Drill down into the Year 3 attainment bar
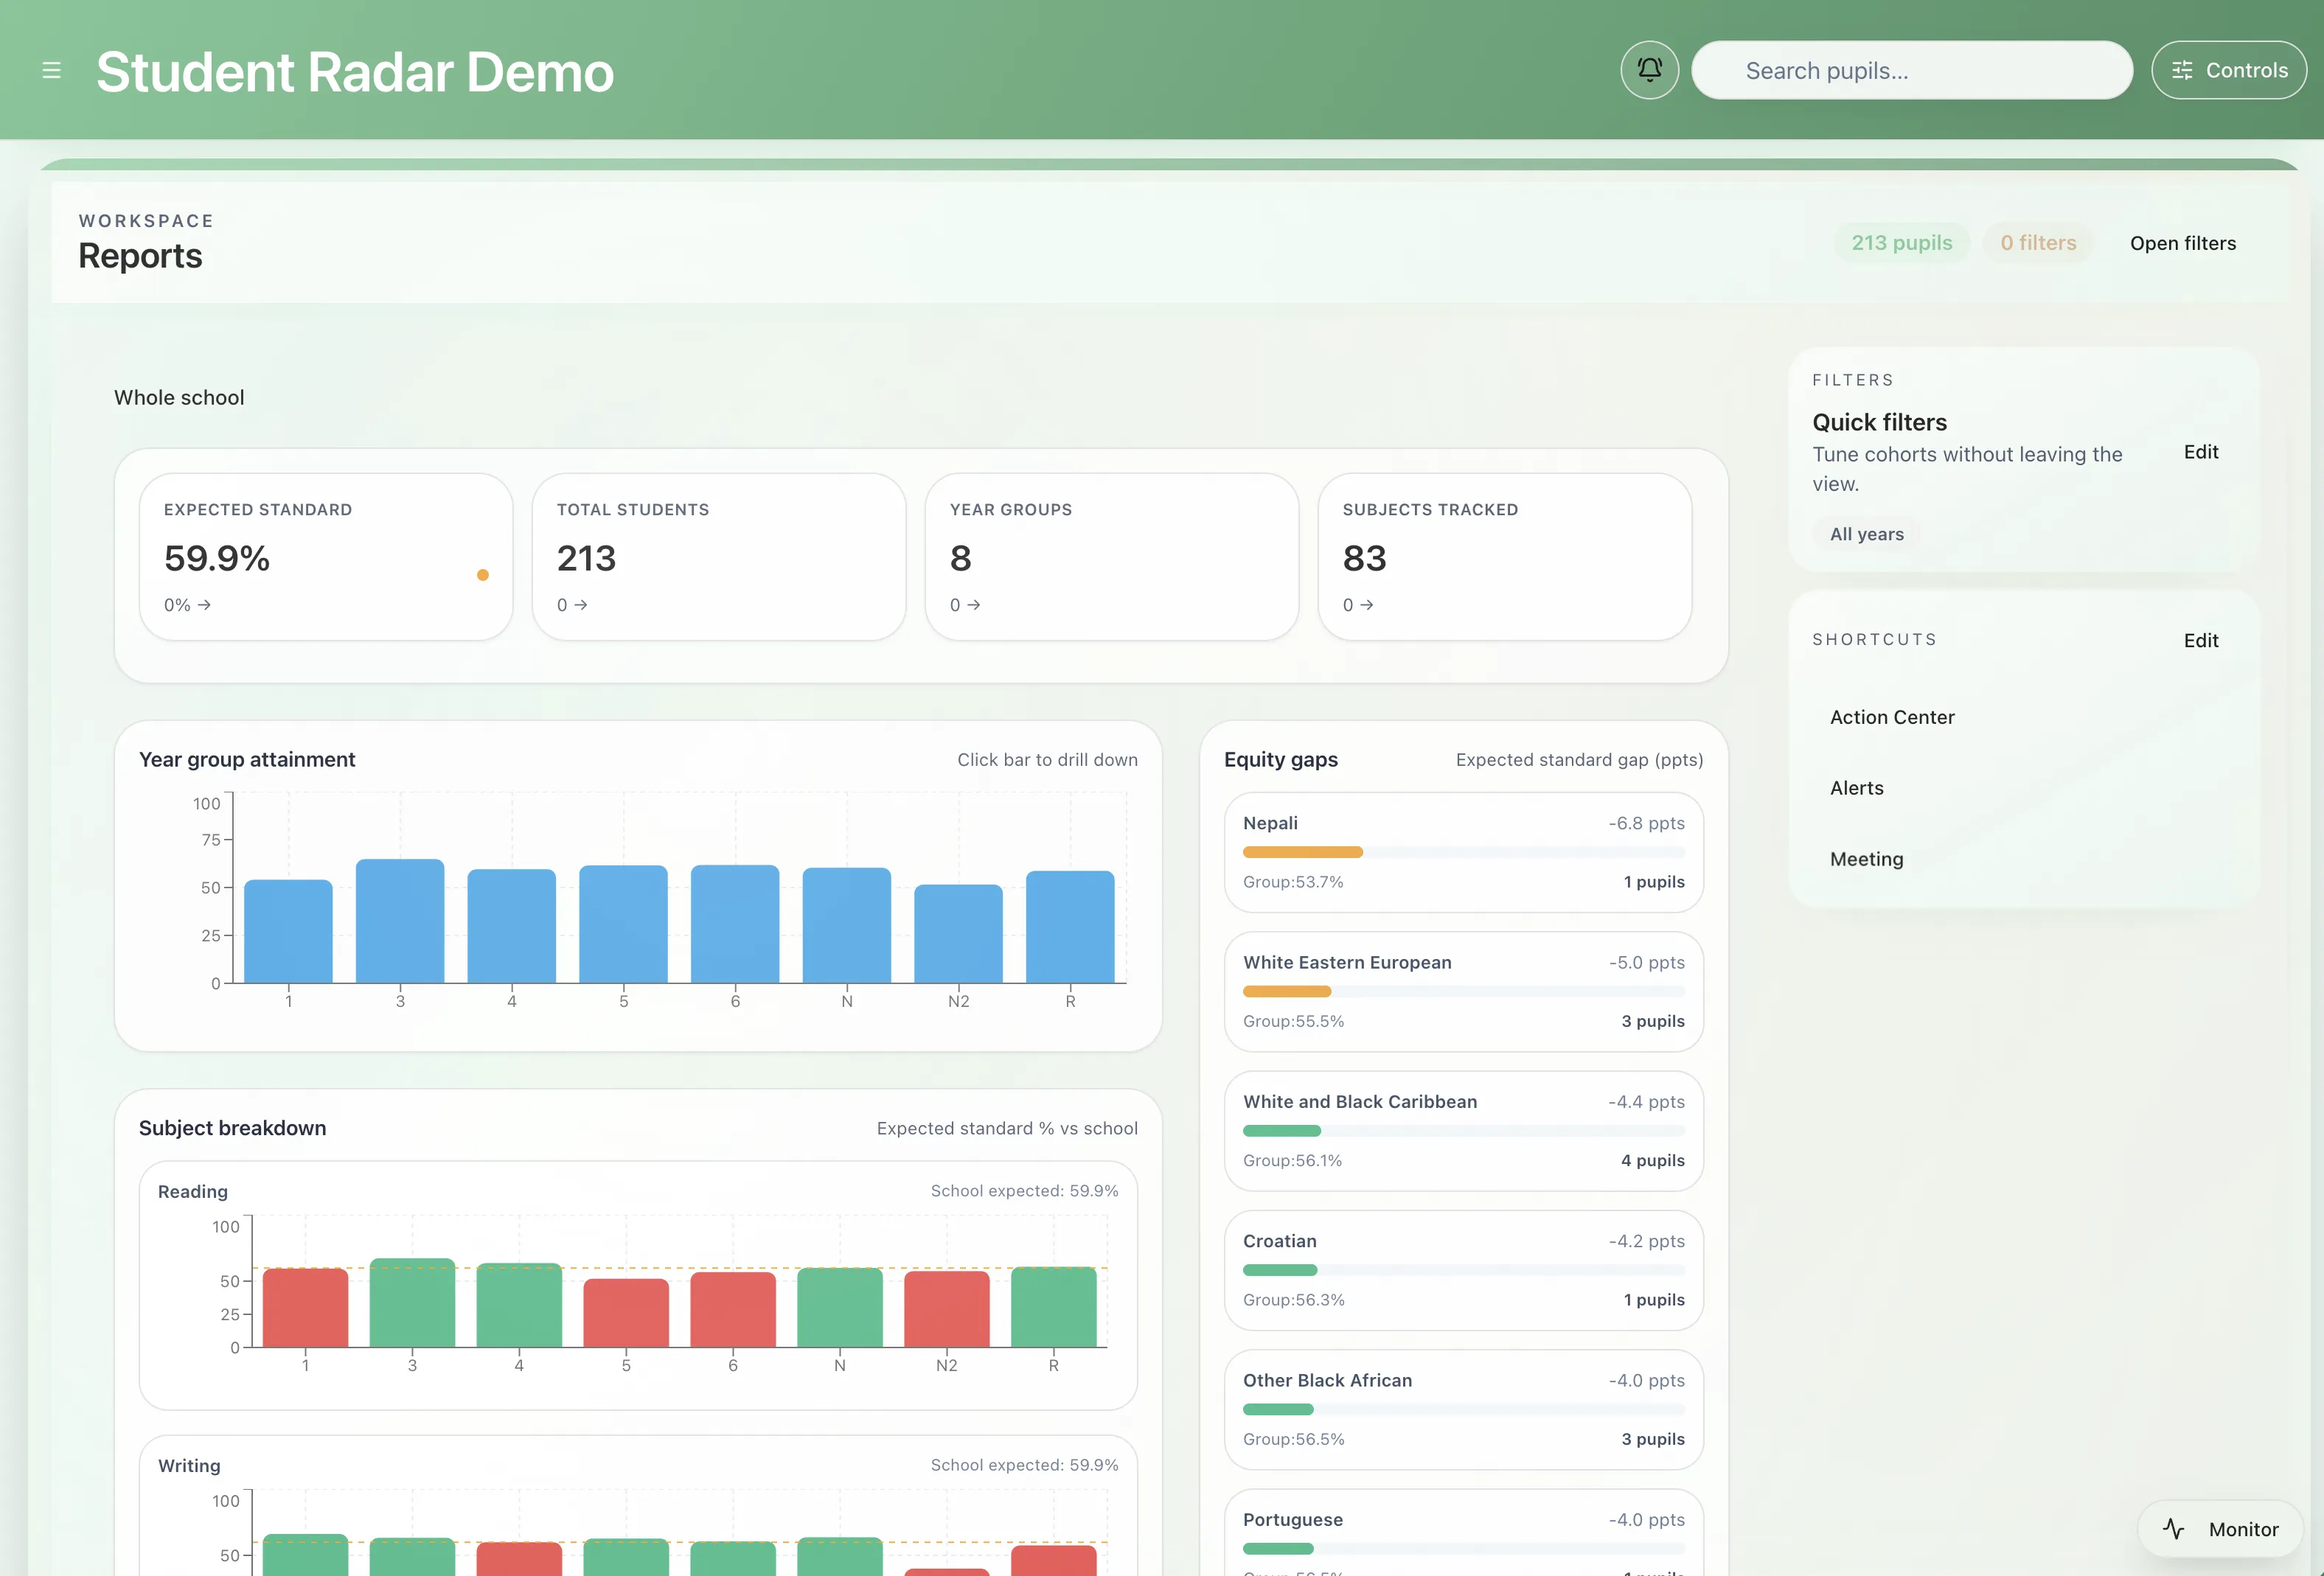This screenshot has width=2324, height=1576. [399, 920]
